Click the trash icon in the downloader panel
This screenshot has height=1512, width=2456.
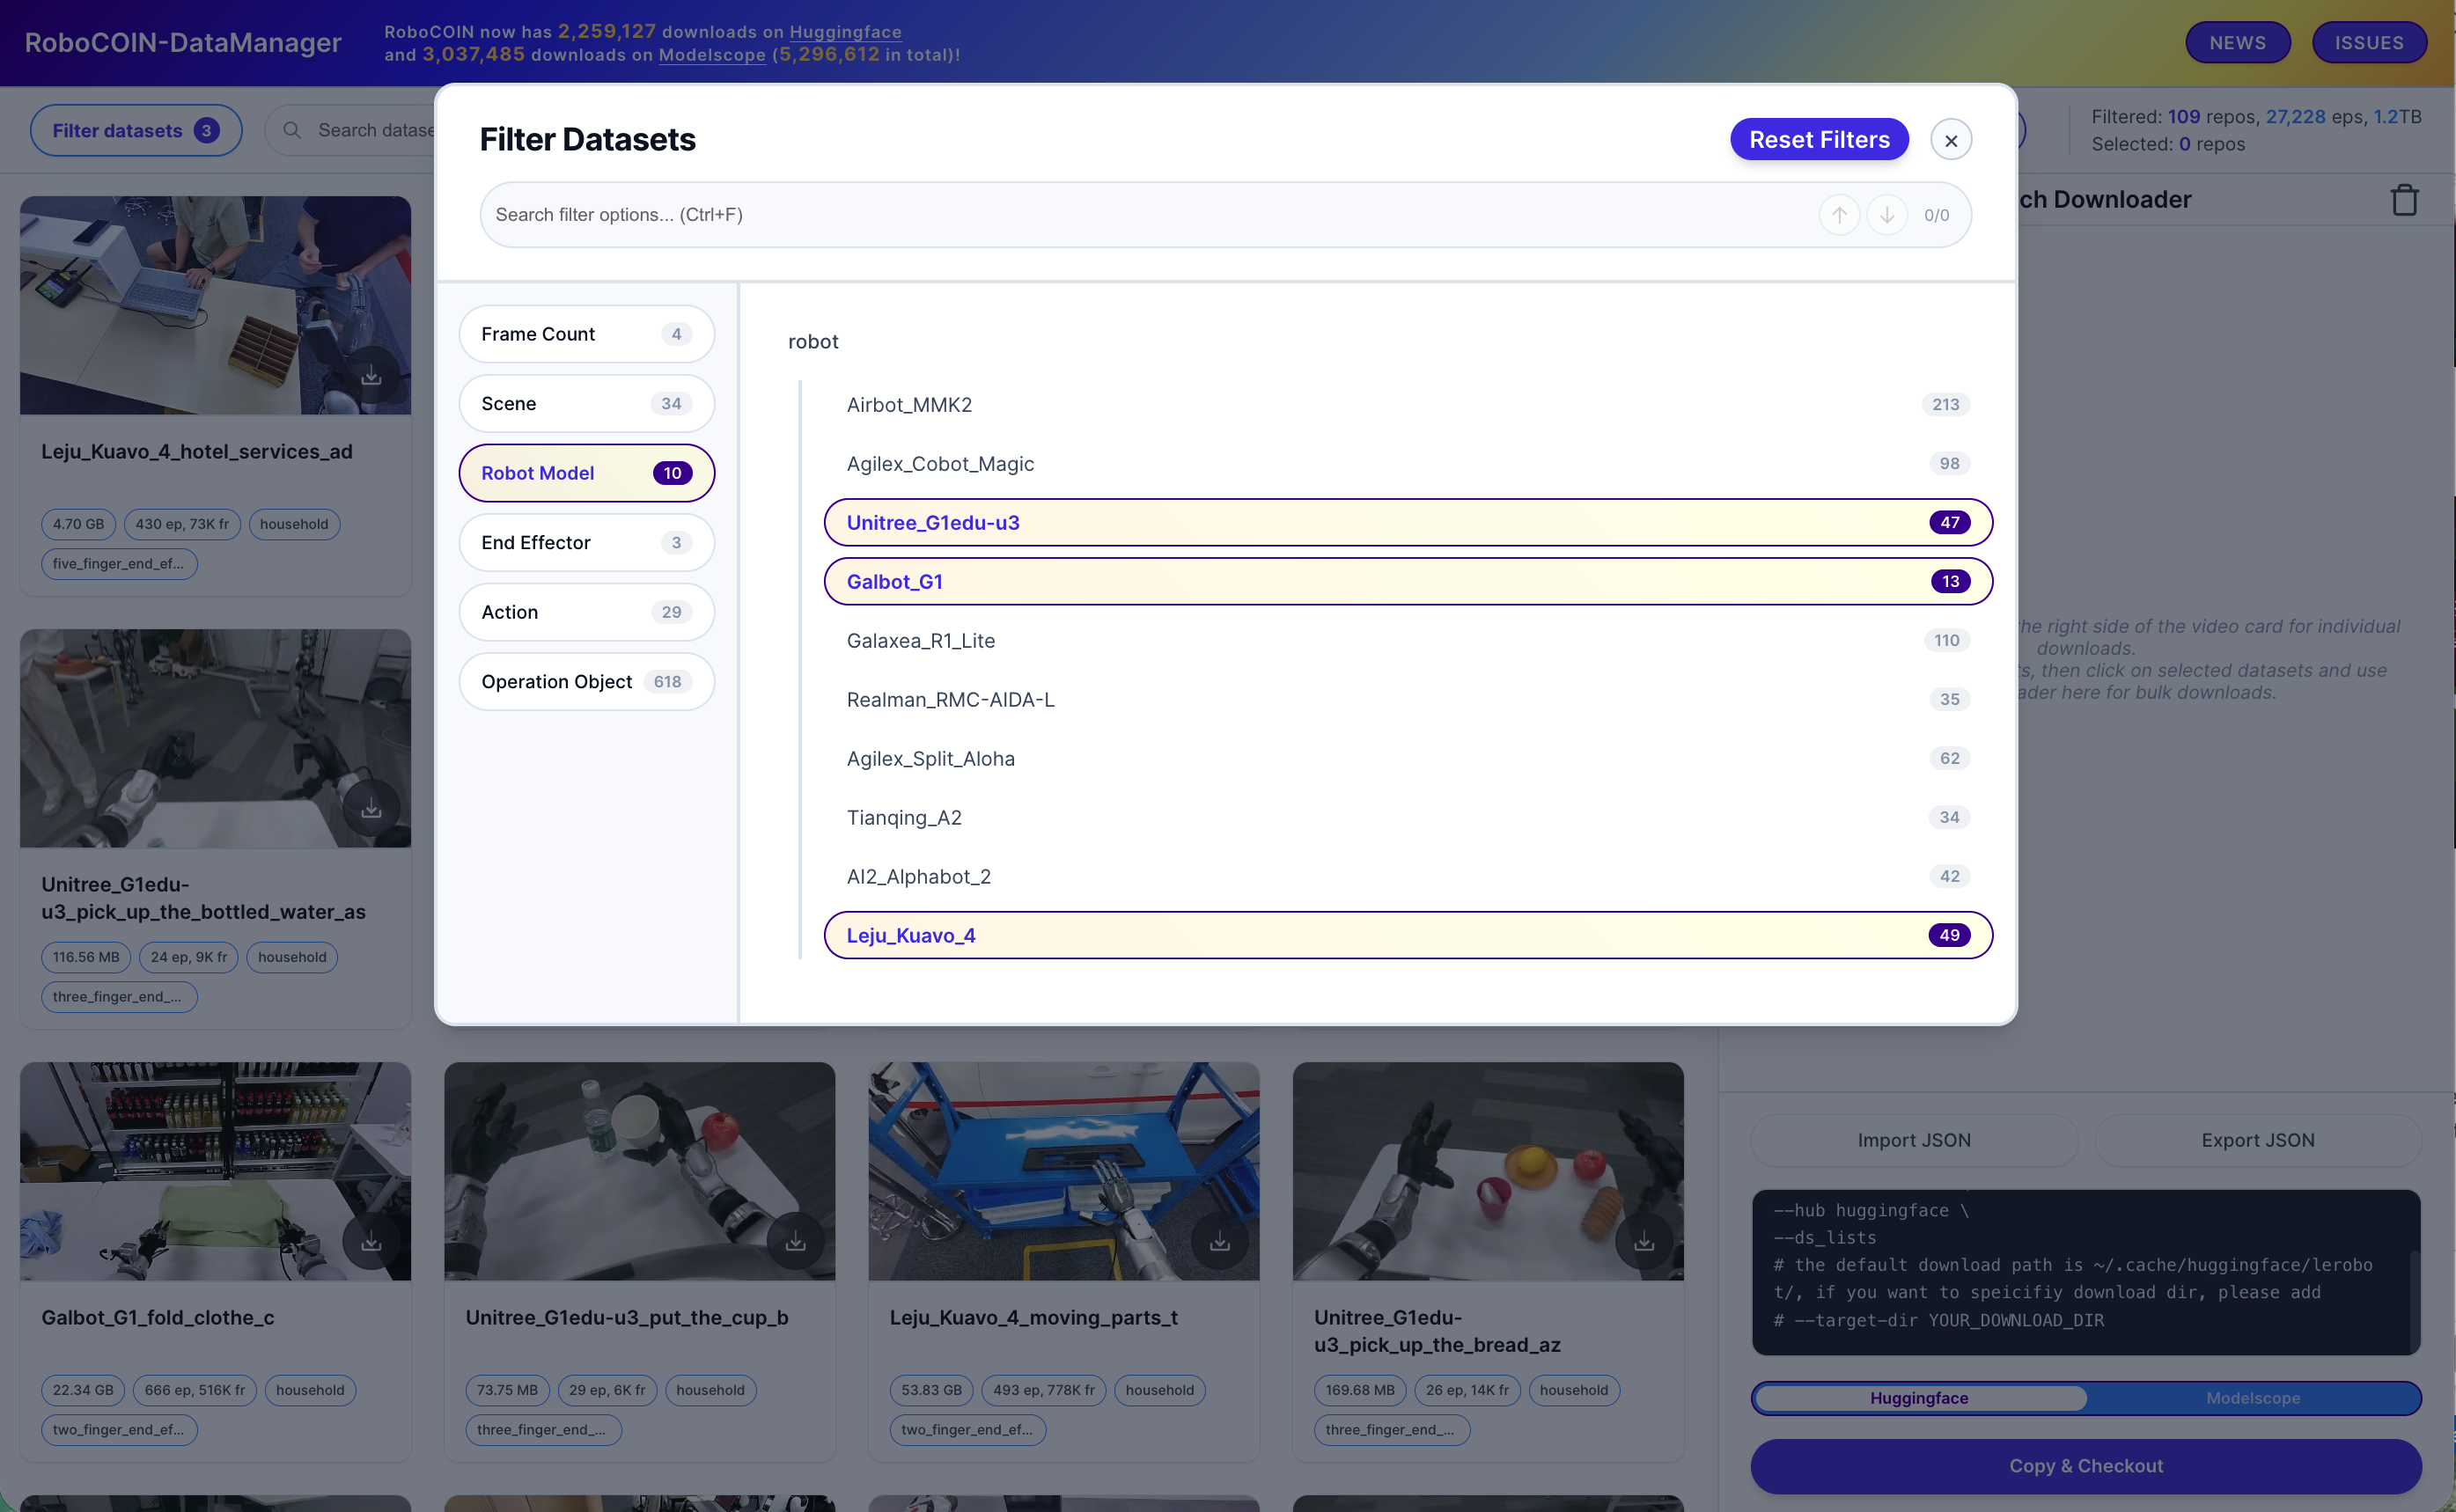[x=2404, y=200]
